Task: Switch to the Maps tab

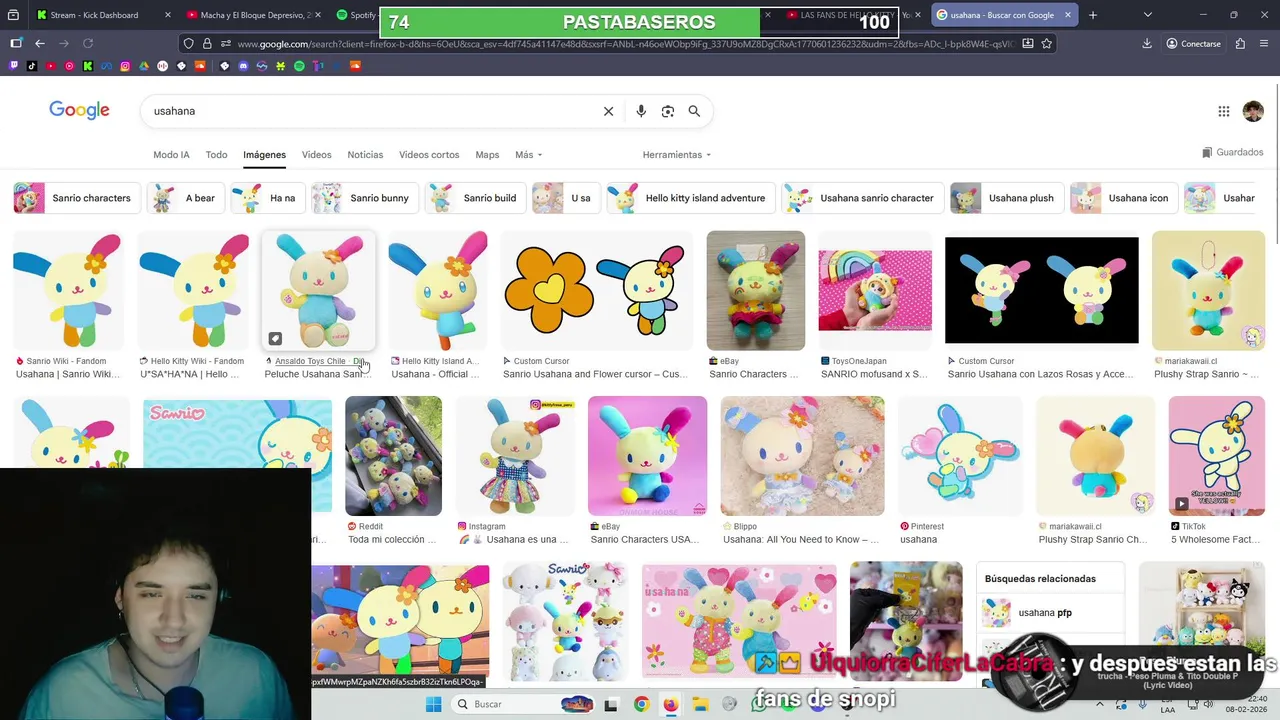Action: 487,155
